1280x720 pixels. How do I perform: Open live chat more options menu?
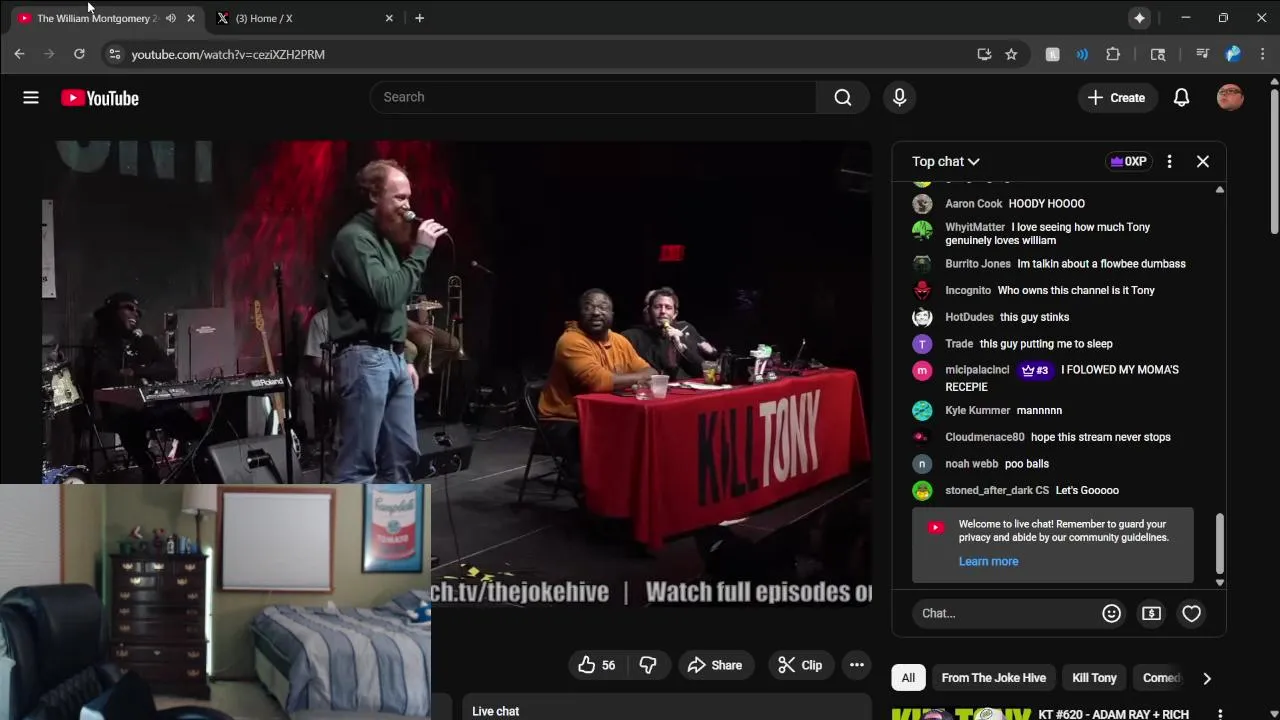click(x=1169, y=161)
